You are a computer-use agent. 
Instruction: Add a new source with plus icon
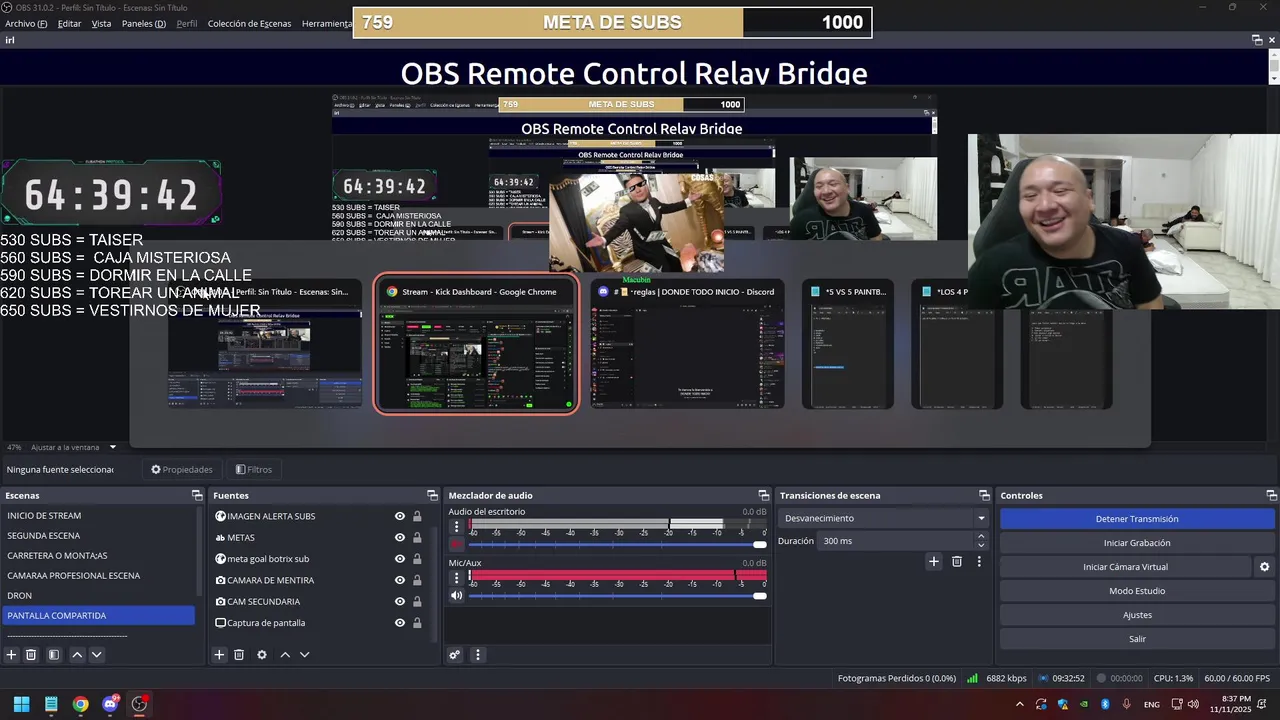[x=219, y=655]
